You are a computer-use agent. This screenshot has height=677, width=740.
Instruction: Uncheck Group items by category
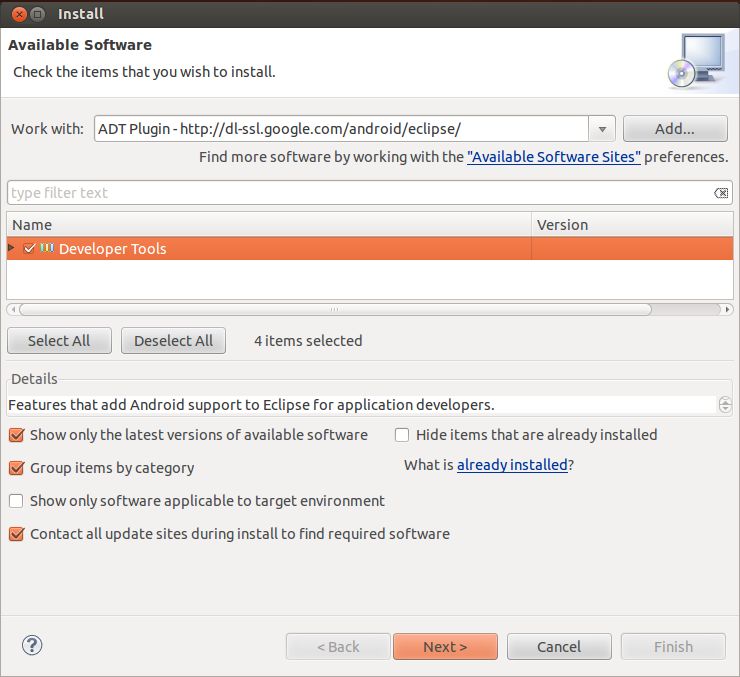pos(16,468)
